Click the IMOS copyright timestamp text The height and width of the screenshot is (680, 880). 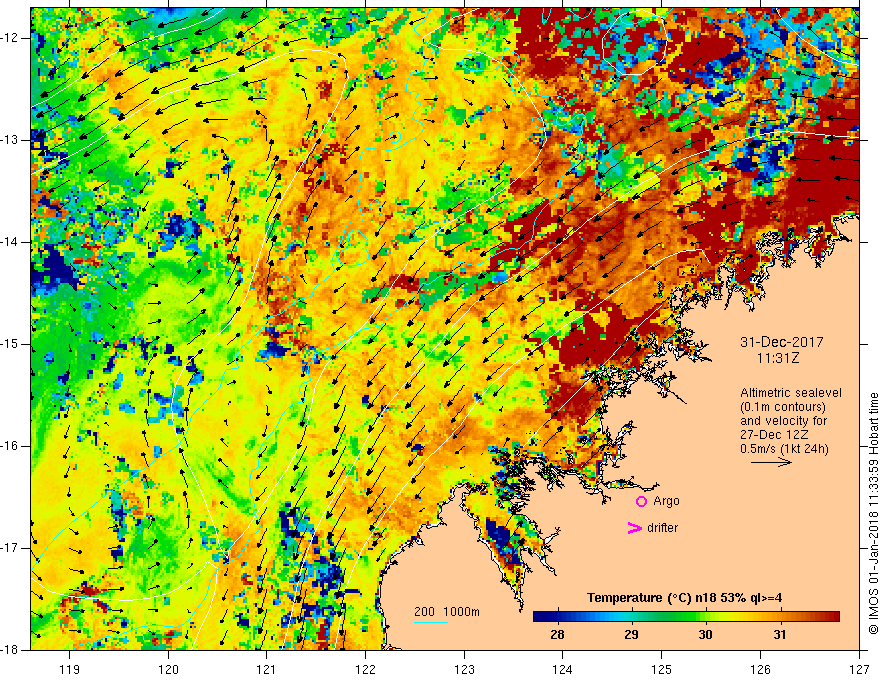[x=873, y=513]
